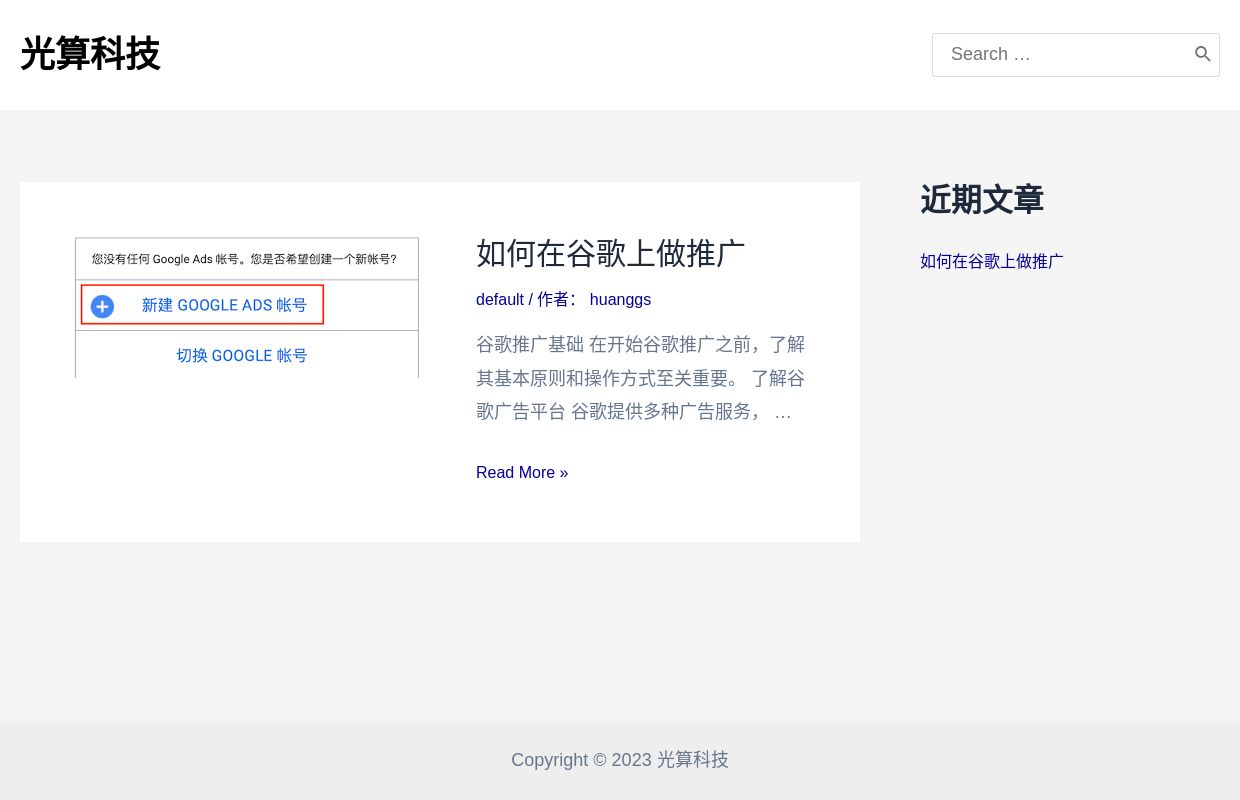The image size is (1240, 800).
Task: Click 切换 GOOGLE 帐号 in the featured image
Action: pos(242,356)
